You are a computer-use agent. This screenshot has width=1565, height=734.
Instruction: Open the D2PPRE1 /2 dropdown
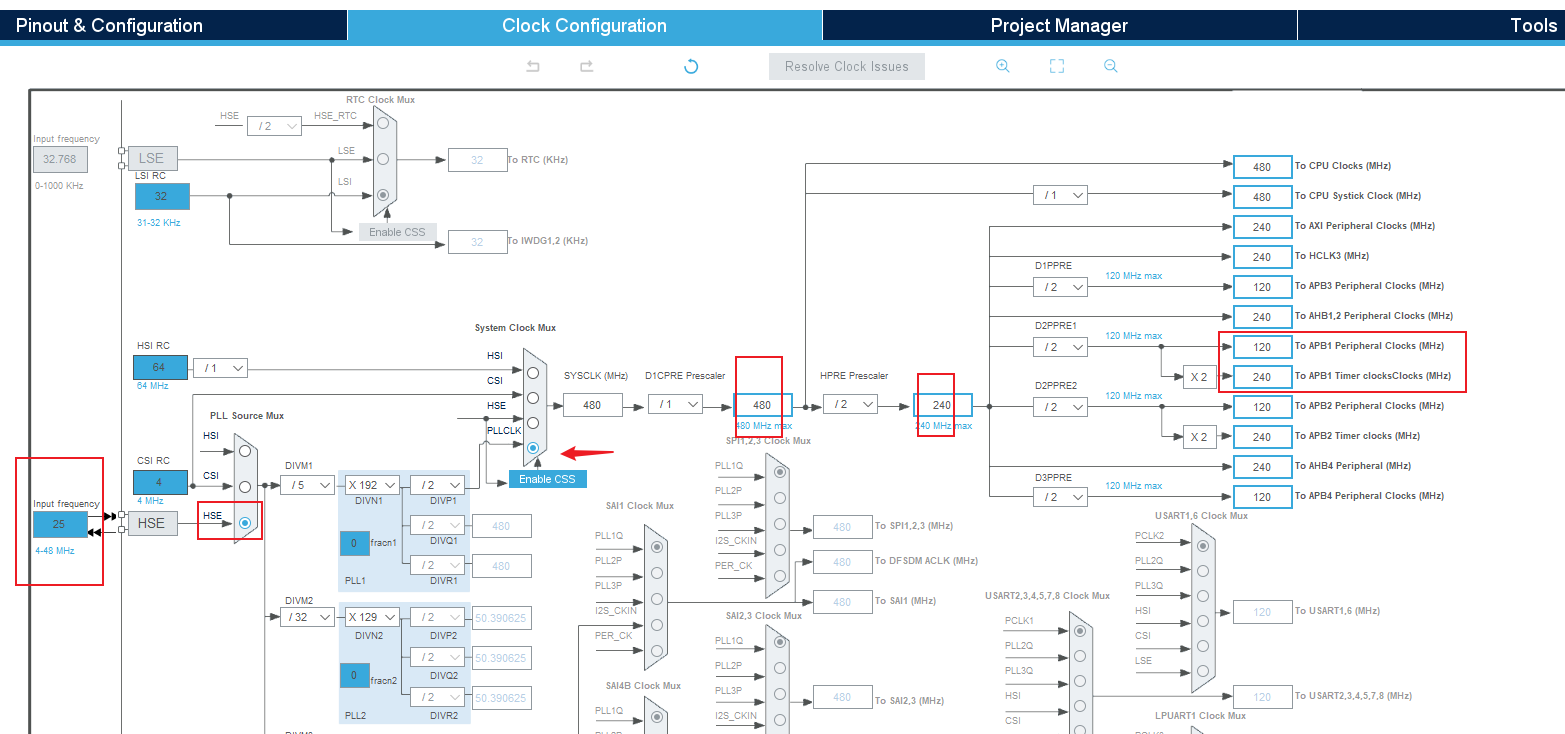point(1060,347)
